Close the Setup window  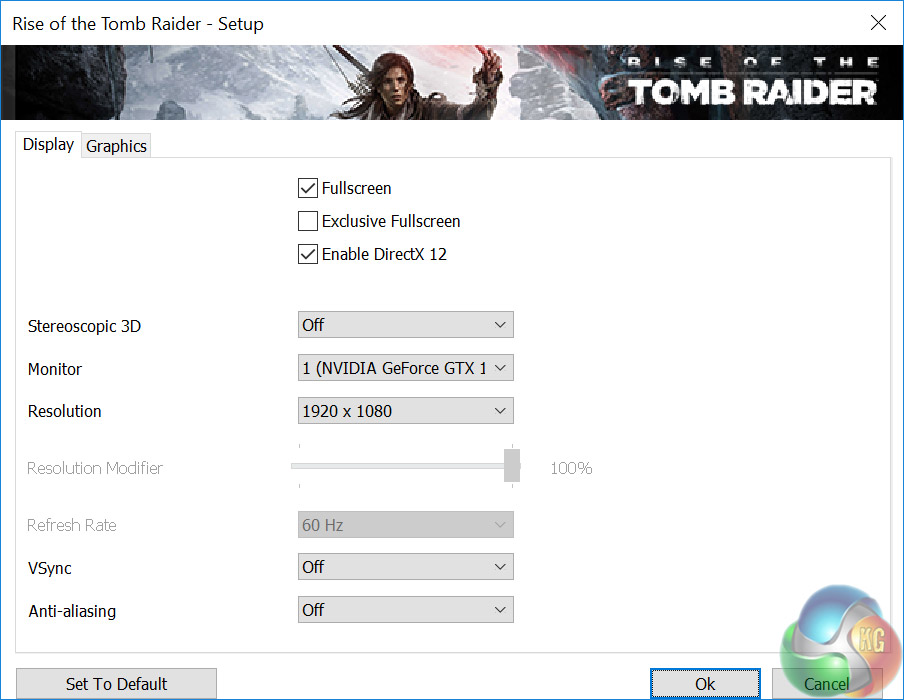pos(878,23)
